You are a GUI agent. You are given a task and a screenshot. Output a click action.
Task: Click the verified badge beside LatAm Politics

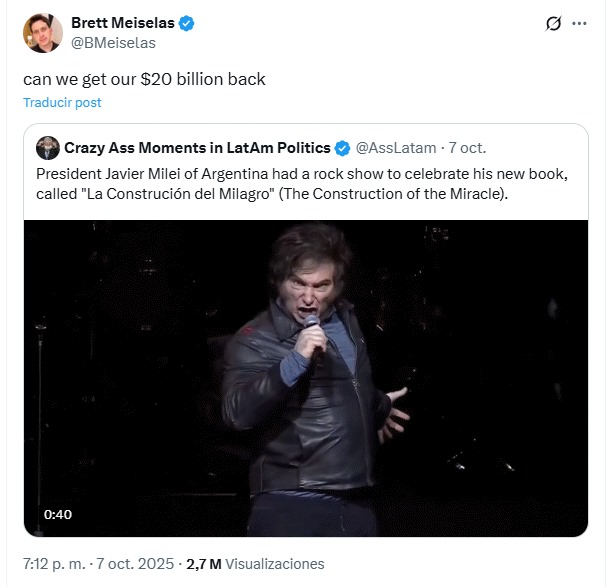(342, 148)
